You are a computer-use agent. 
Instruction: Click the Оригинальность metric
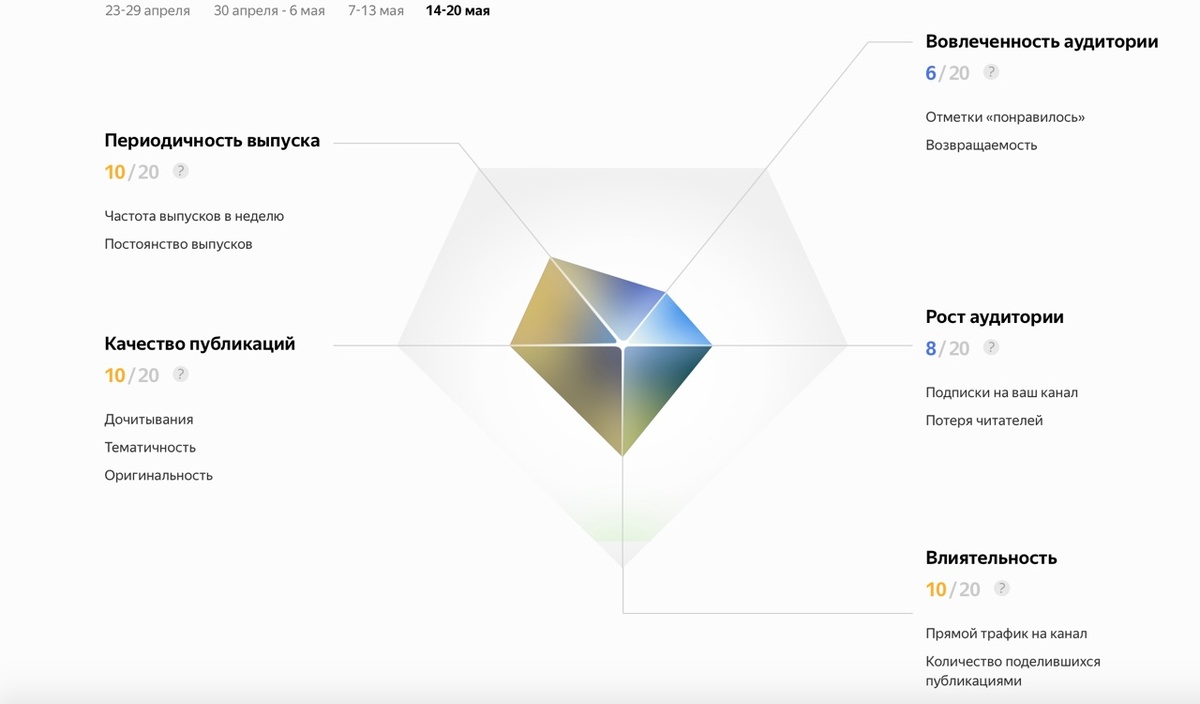tap(159, 475)
